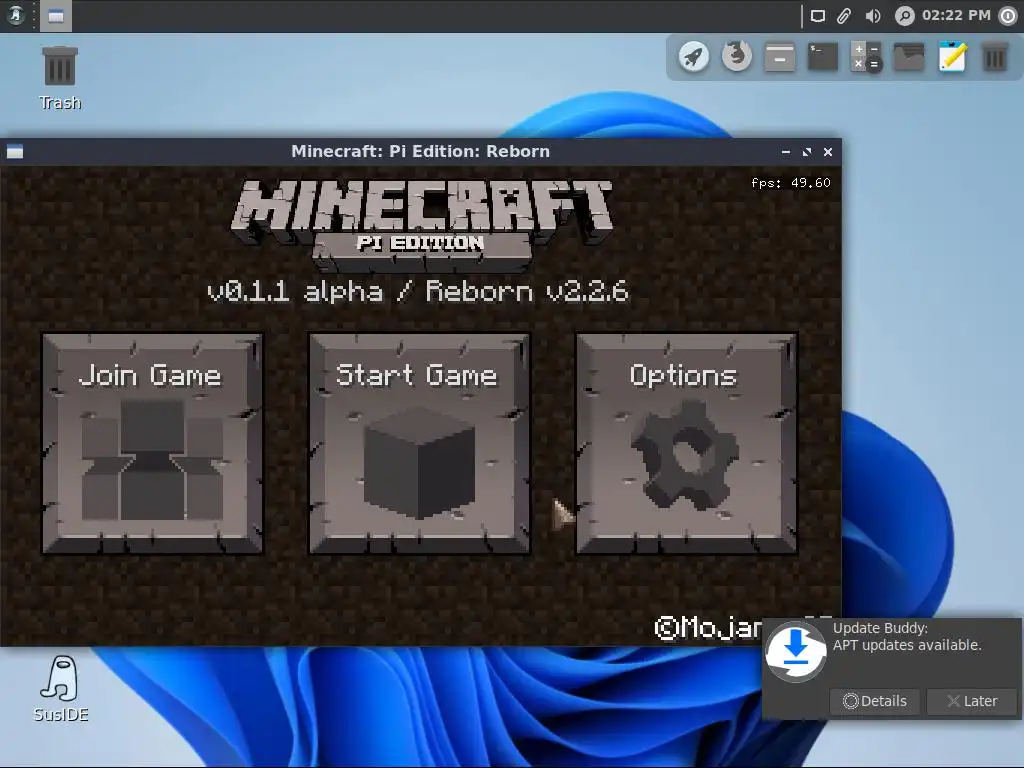Minimize the Minecraft Pi Edition window
This screenshot has width=1024, height=768.
pos(786,152)
